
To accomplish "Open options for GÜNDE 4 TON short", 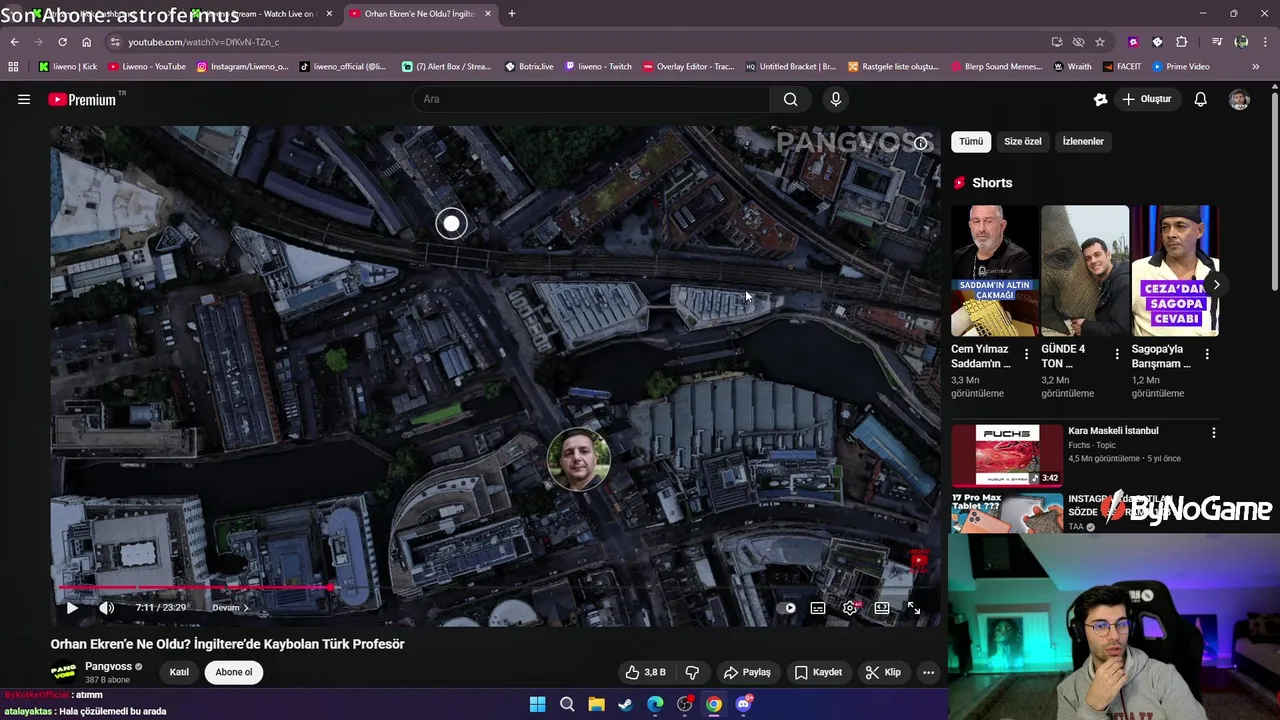I will pyautogui.click(x=1117, y=354).
